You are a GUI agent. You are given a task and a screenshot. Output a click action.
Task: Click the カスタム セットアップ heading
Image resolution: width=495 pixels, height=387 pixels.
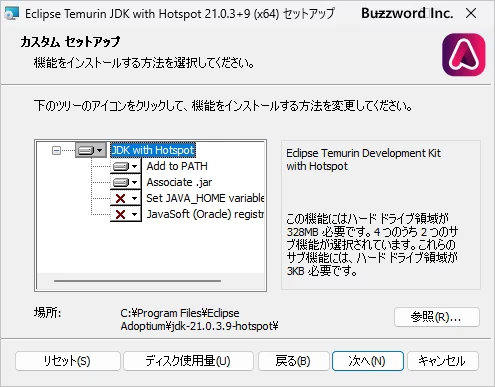[x=70, y=42]
